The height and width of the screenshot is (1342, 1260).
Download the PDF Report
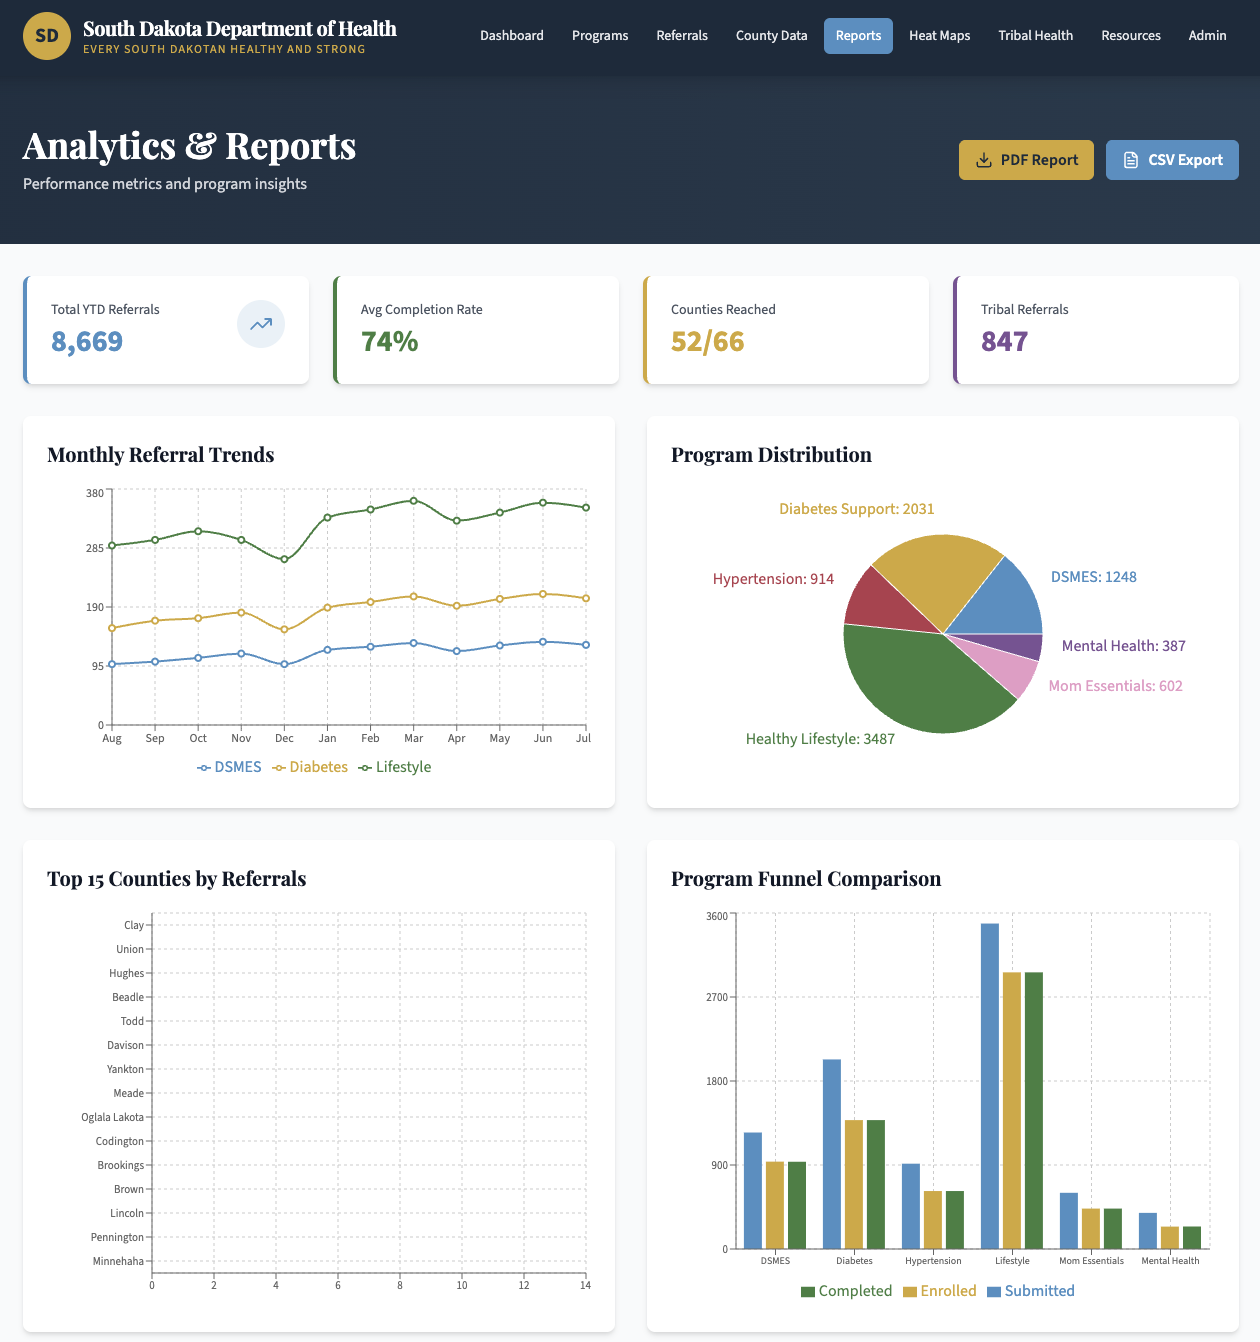(1026, 160)
